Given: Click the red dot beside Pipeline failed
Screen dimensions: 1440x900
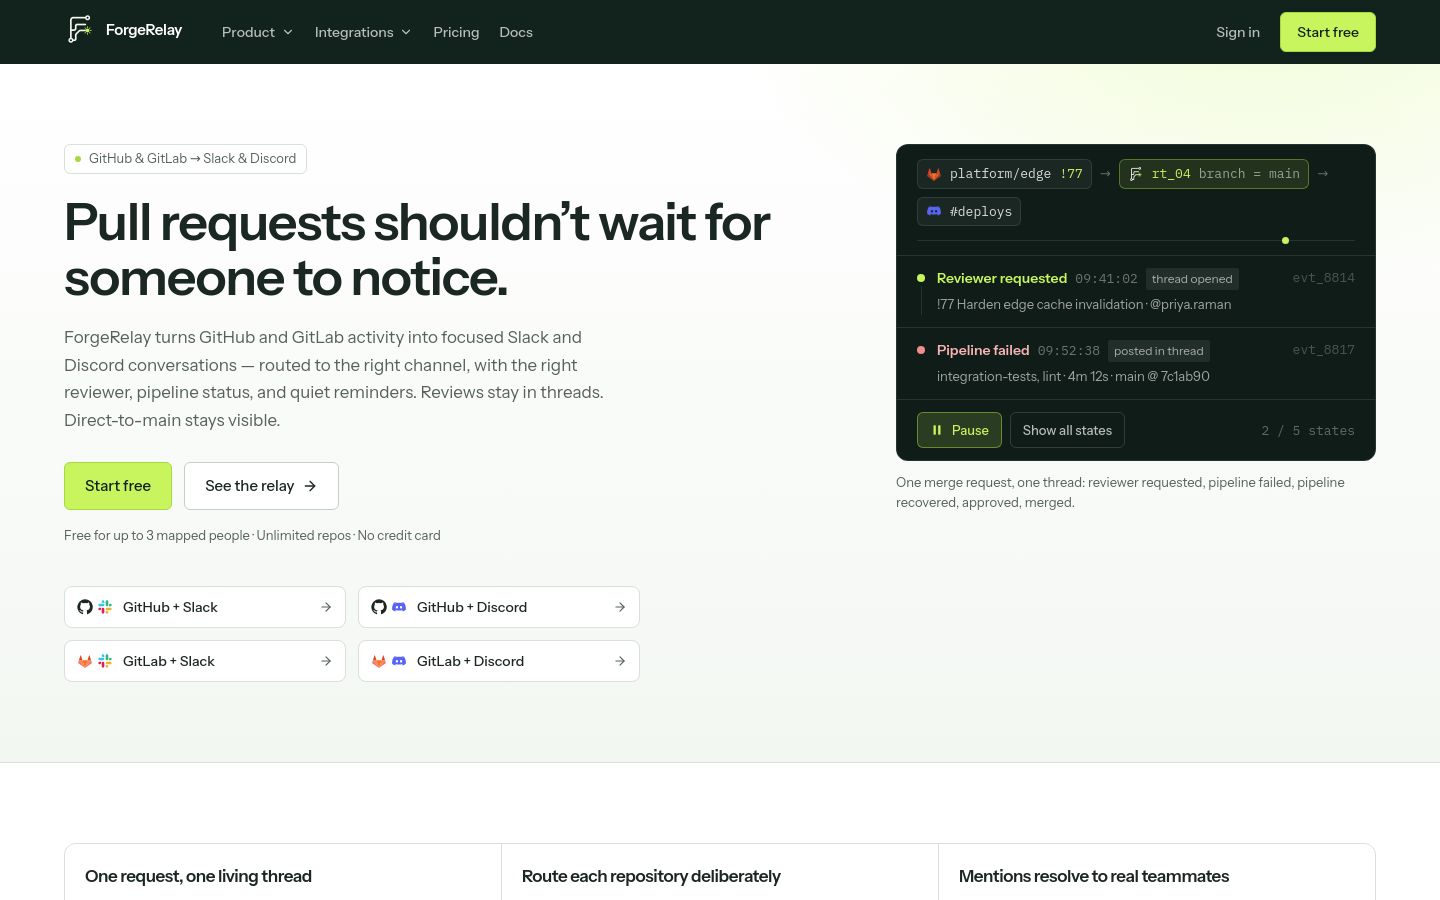Looking at the screenshot, I should tap(921, 350).
